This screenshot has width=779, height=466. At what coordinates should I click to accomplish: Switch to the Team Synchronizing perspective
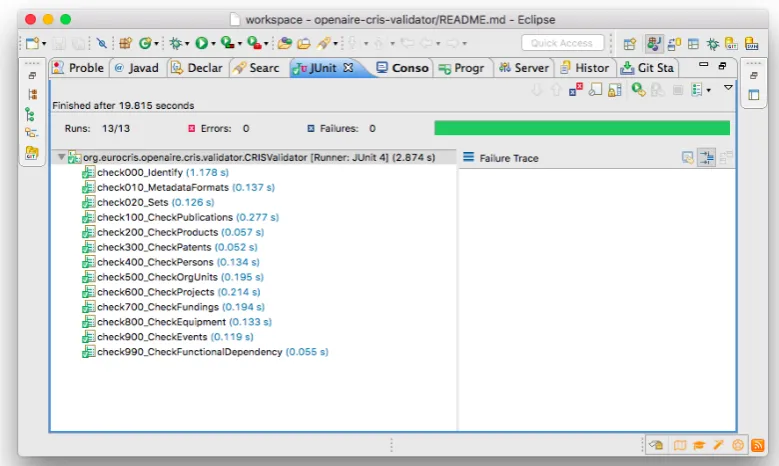(x=674, y=44)
